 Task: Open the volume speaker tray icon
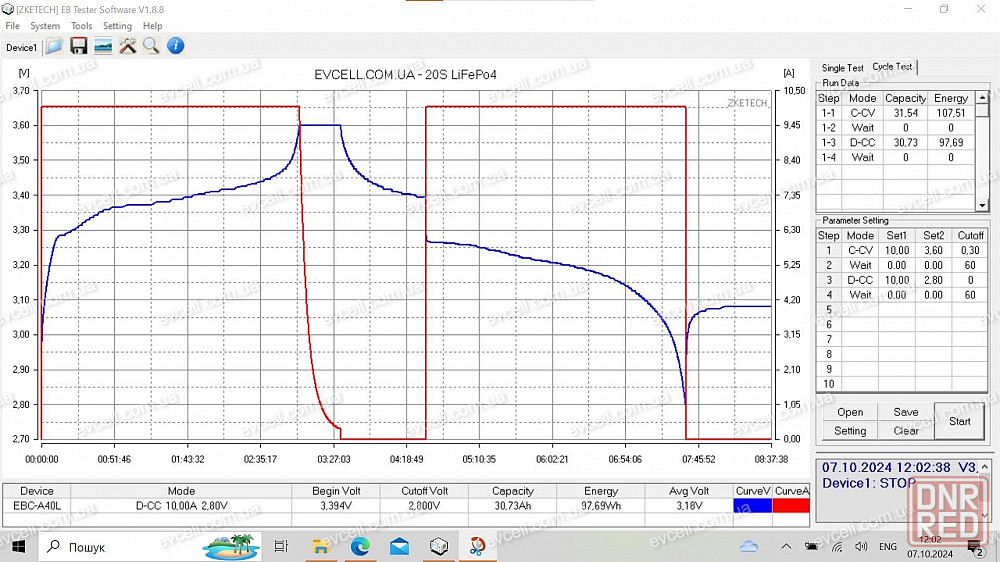pos(861,547)
